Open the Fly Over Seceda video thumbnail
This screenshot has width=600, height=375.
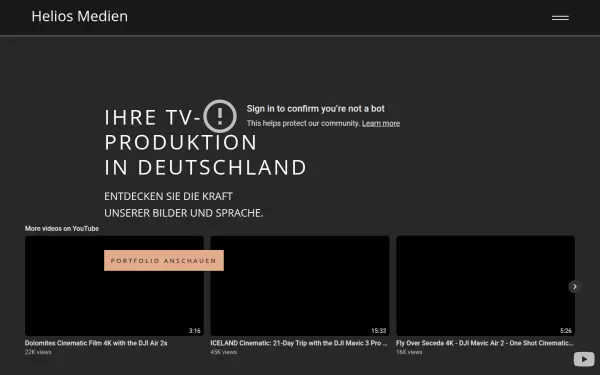pyautogui.click(x=485, y=286)
